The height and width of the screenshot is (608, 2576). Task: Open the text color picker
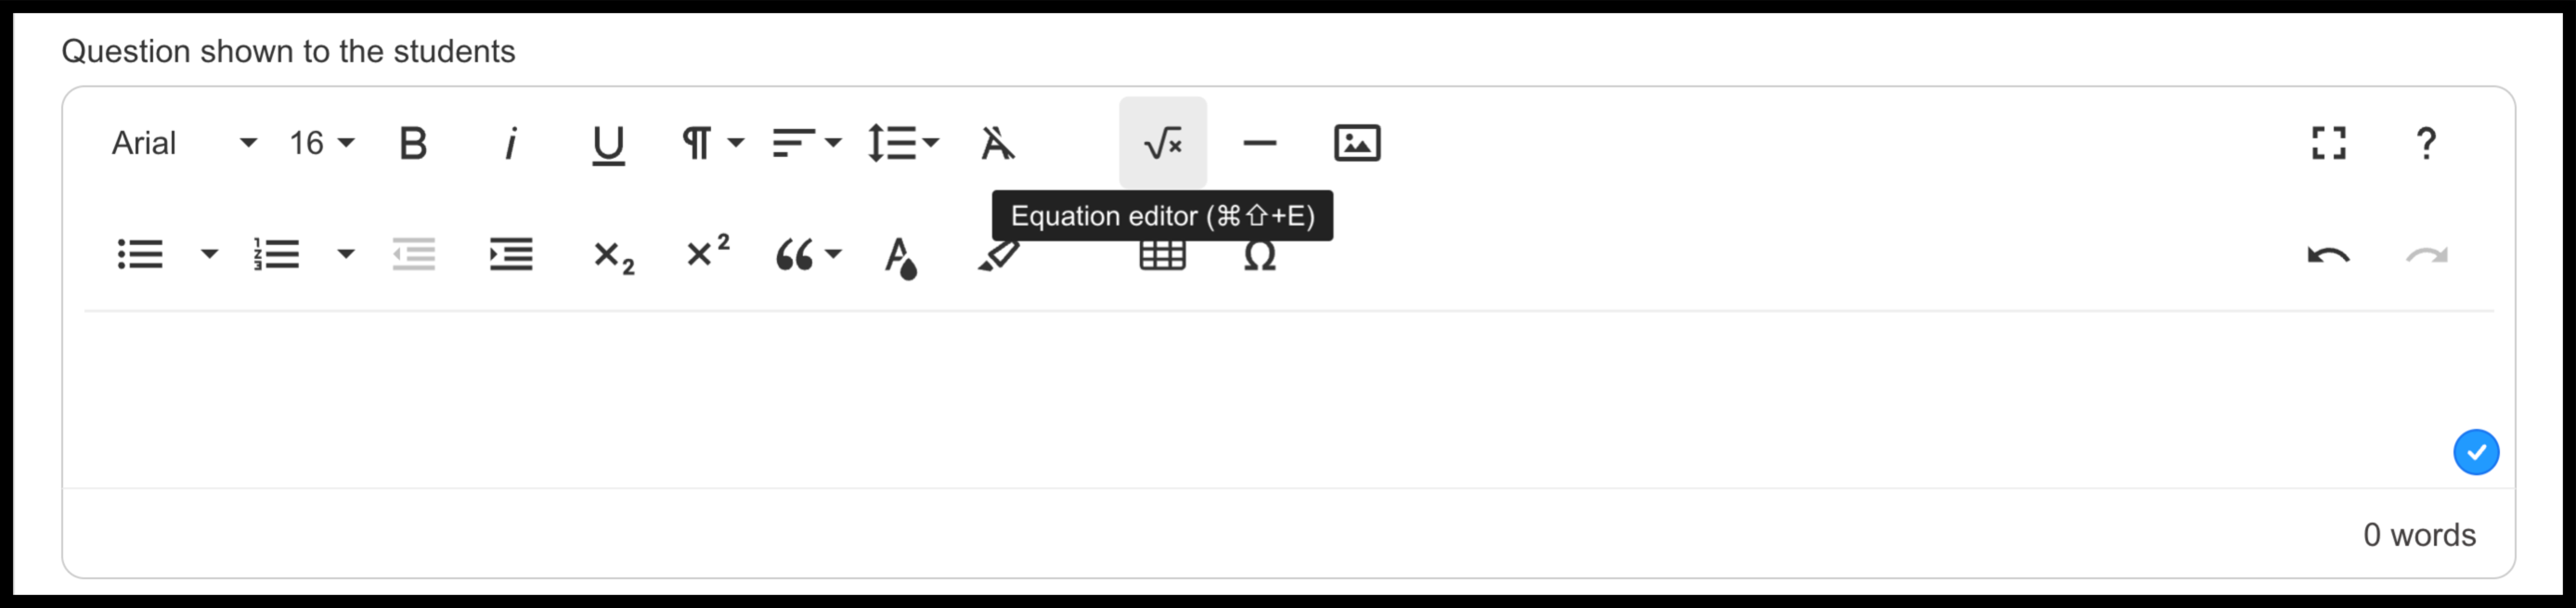pos(900,257)
